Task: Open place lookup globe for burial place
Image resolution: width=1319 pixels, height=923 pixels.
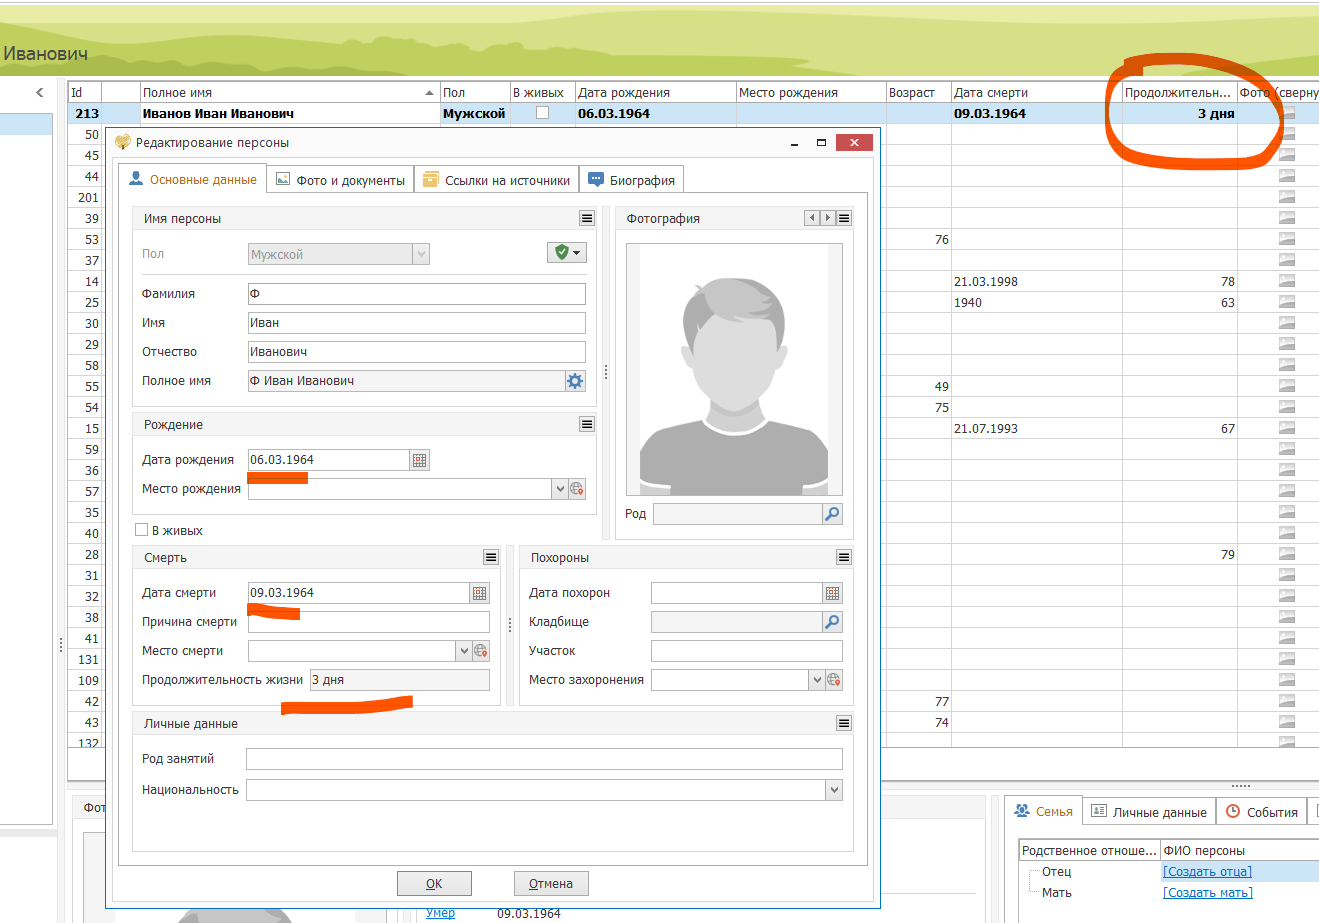Action: (834, 680)
